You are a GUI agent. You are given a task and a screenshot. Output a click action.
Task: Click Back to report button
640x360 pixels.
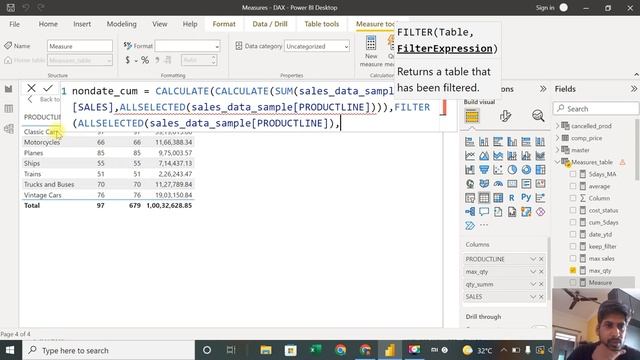[x=44, y=99]
